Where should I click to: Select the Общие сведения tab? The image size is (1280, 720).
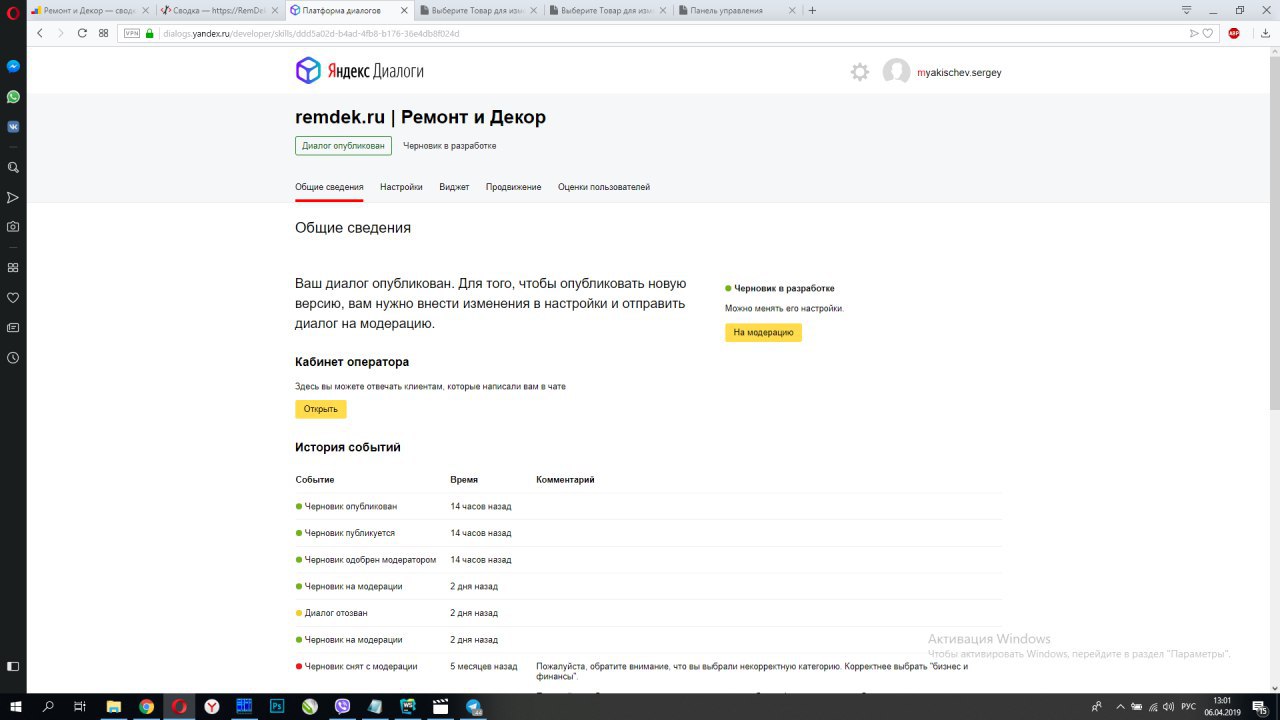click(x=329, y=187)
